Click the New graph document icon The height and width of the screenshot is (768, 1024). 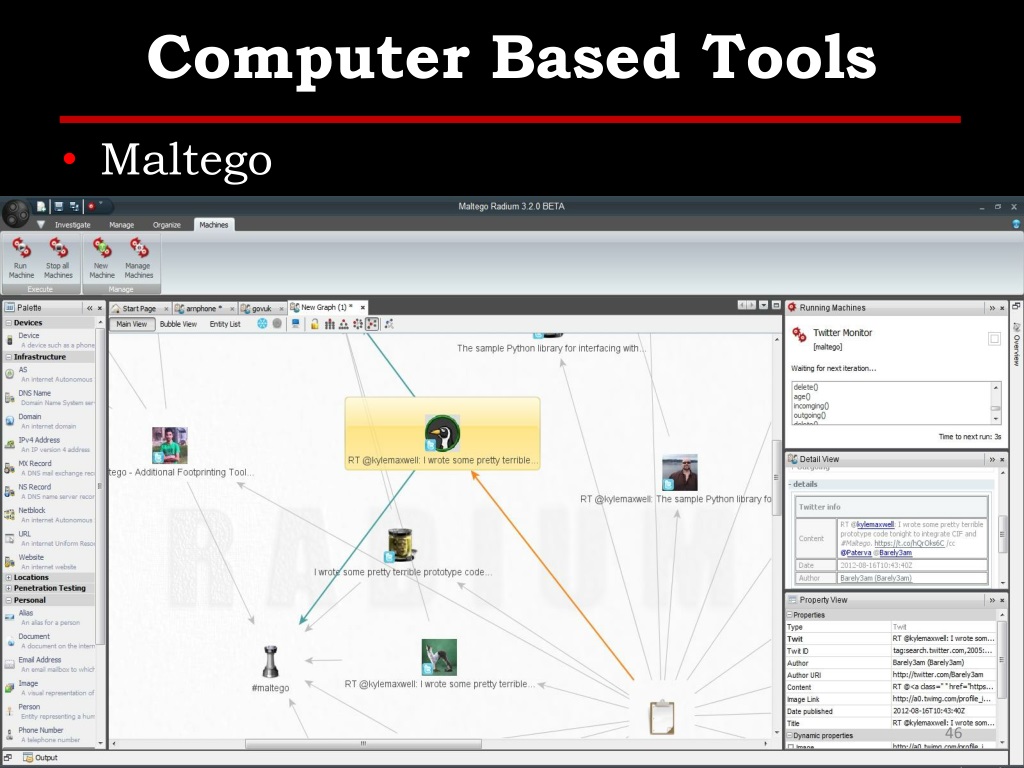point(41,206)
